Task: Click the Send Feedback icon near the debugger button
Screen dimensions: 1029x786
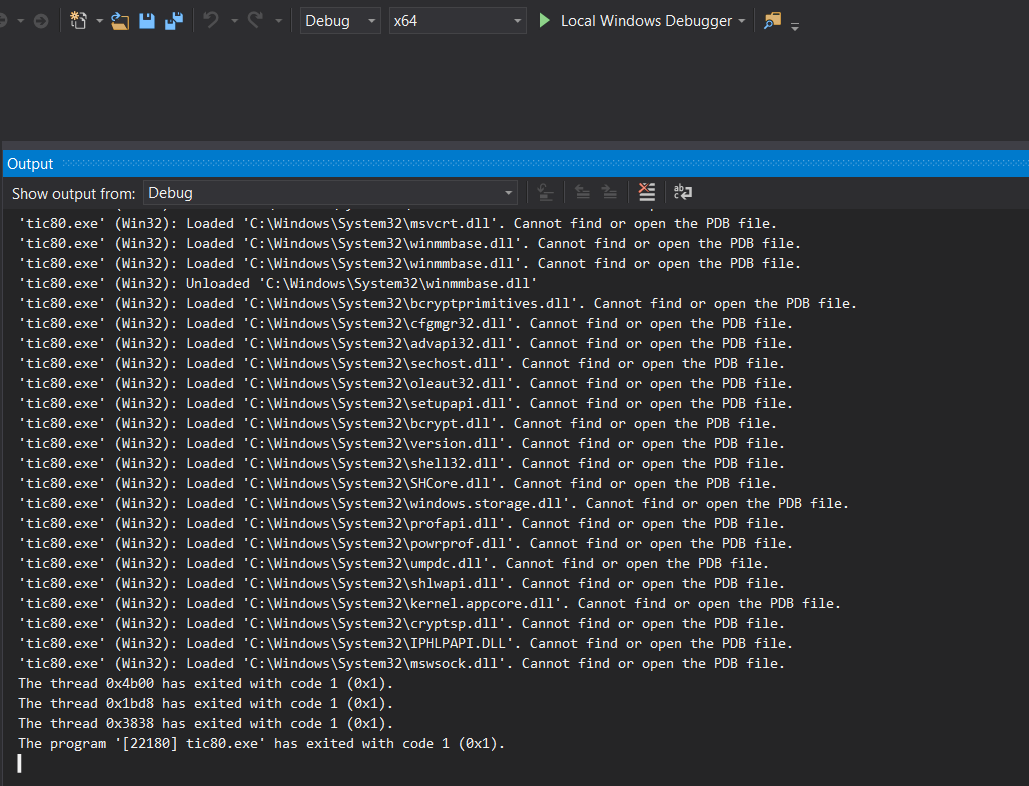Action: pos(770,19)
